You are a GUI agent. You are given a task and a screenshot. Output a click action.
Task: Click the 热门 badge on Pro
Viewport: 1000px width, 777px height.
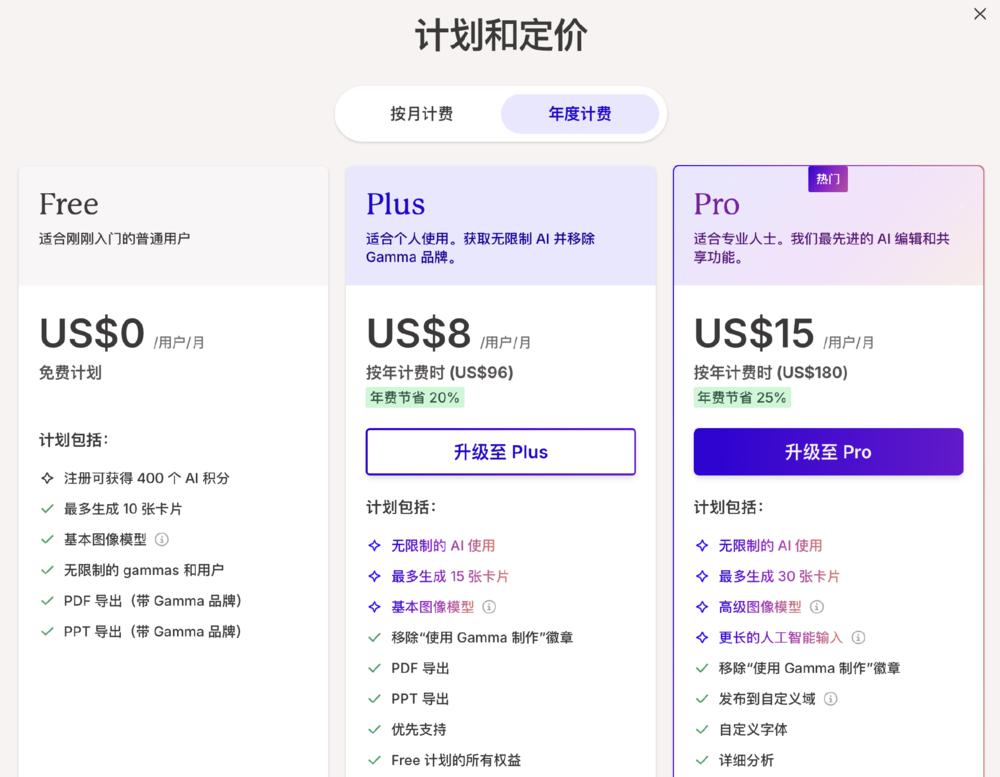coord(828,179)
